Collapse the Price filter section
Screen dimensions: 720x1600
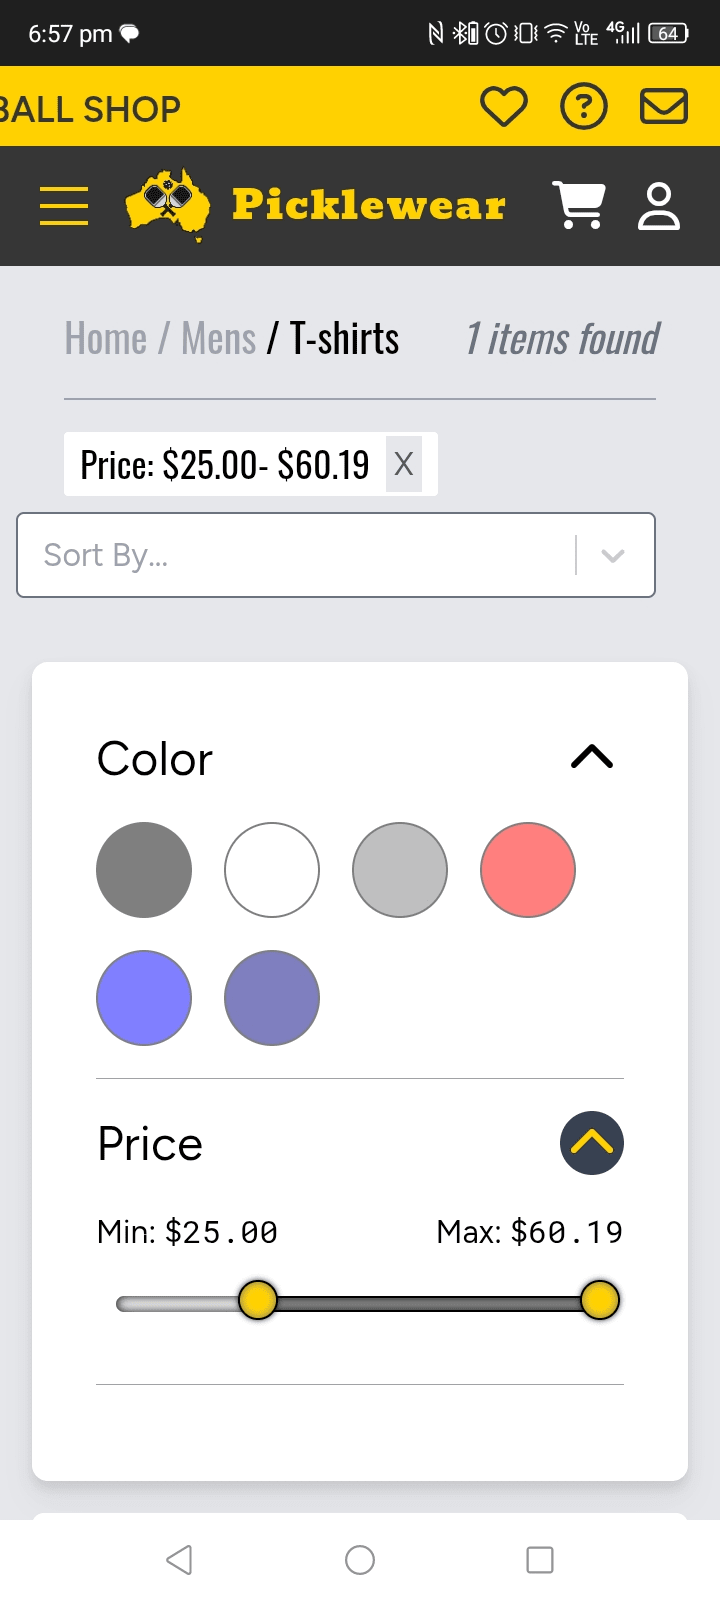[592, 1143]
